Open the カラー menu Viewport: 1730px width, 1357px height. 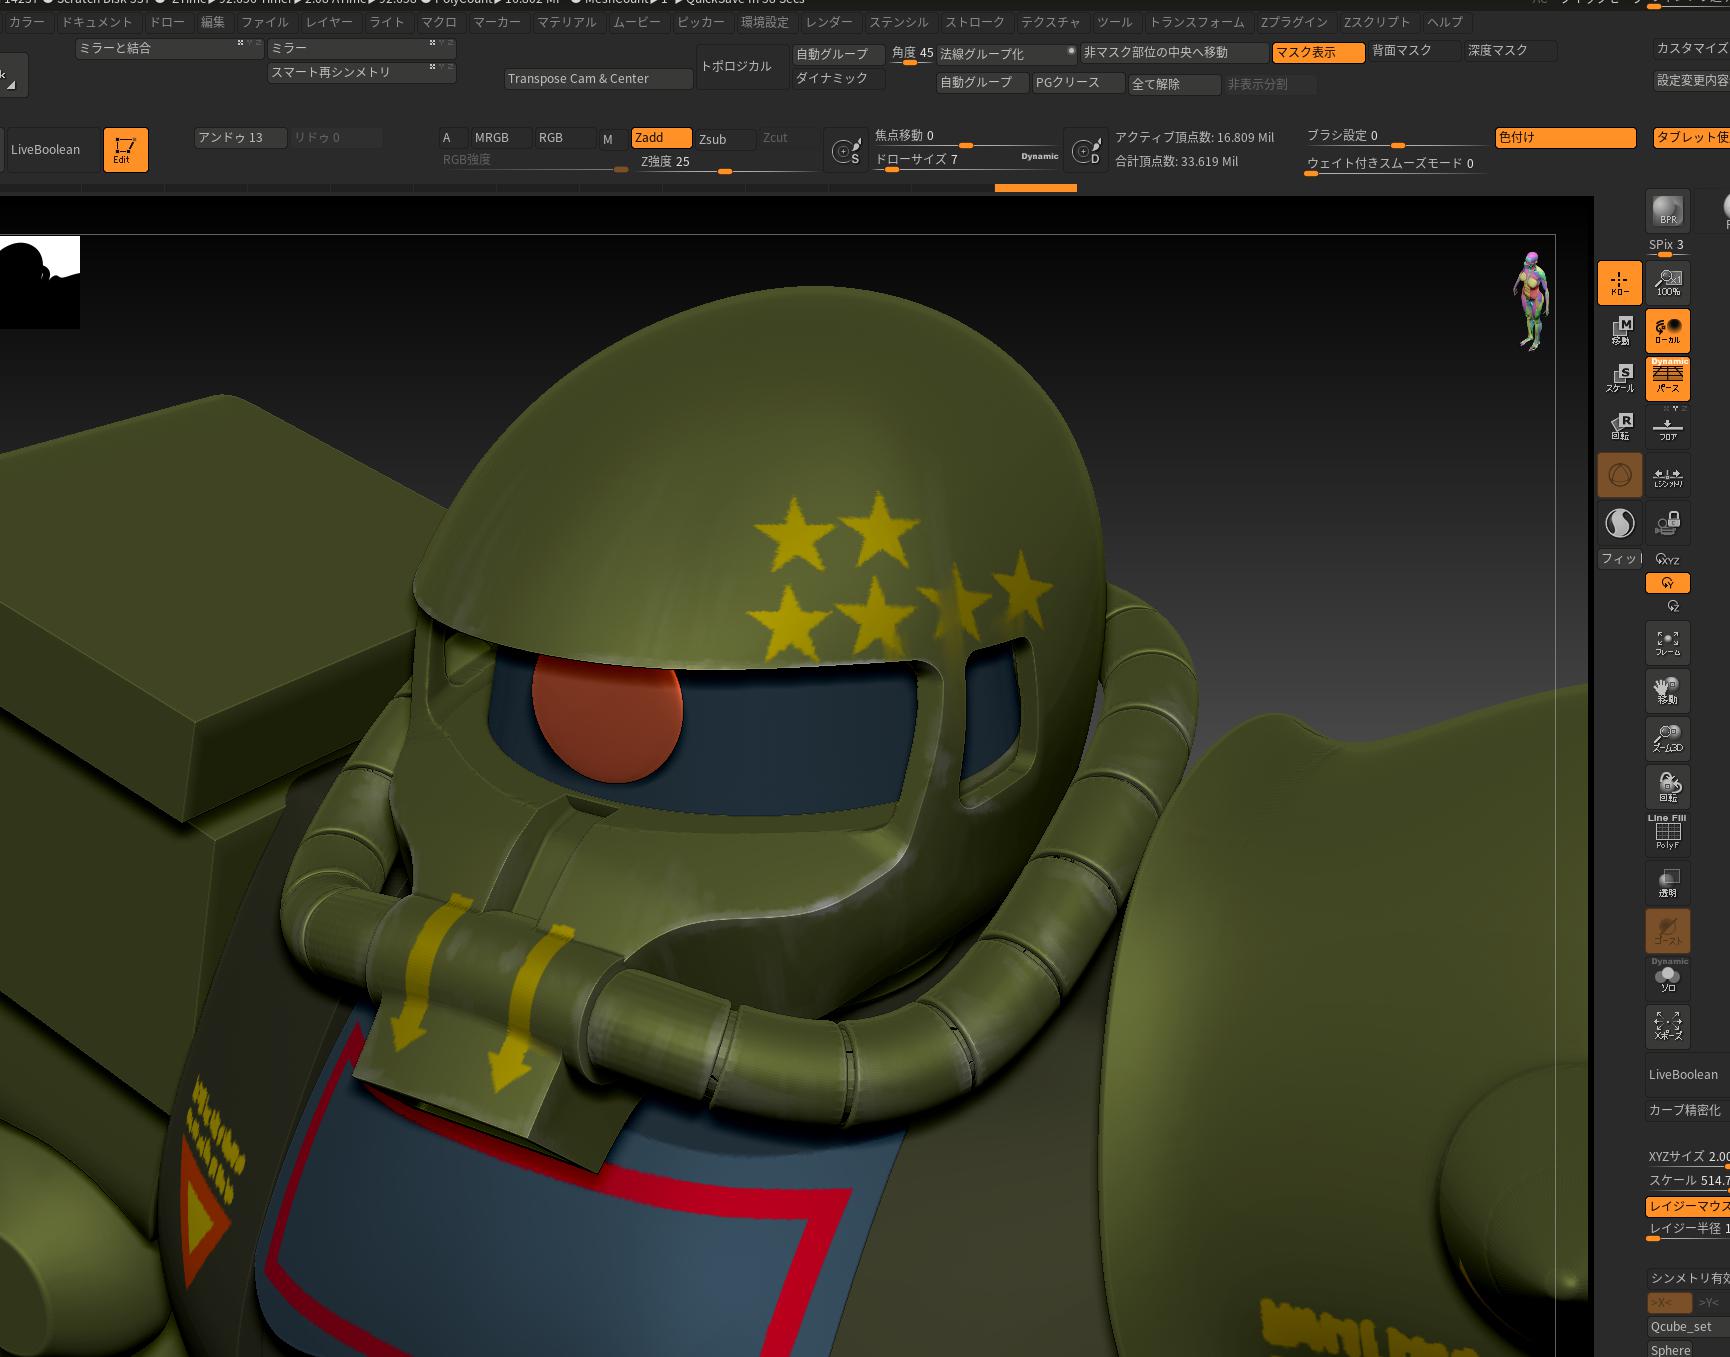(x=27, y=21)
